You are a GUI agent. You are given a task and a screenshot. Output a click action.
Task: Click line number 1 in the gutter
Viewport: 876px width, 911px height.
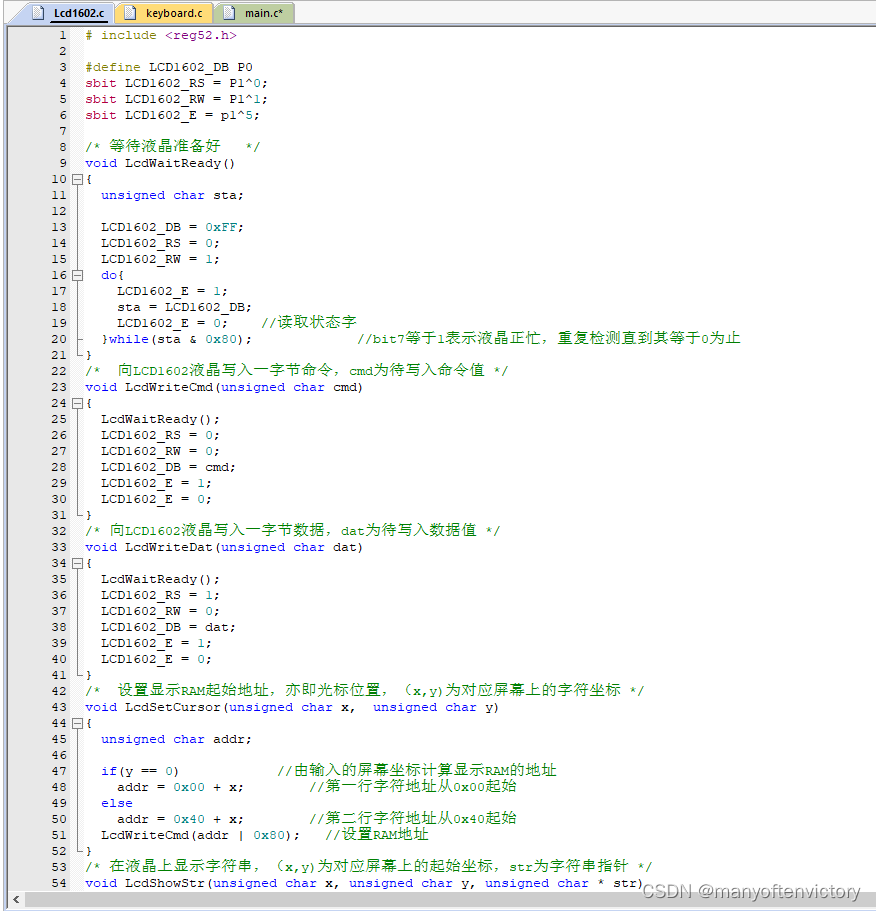click(x=62, y=35)
